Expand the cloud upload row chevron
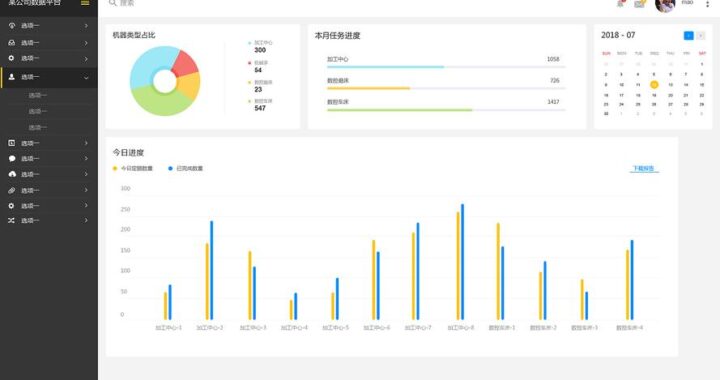Image resolution: width=720 pixels, height=380 pixels. coord(86,174)
